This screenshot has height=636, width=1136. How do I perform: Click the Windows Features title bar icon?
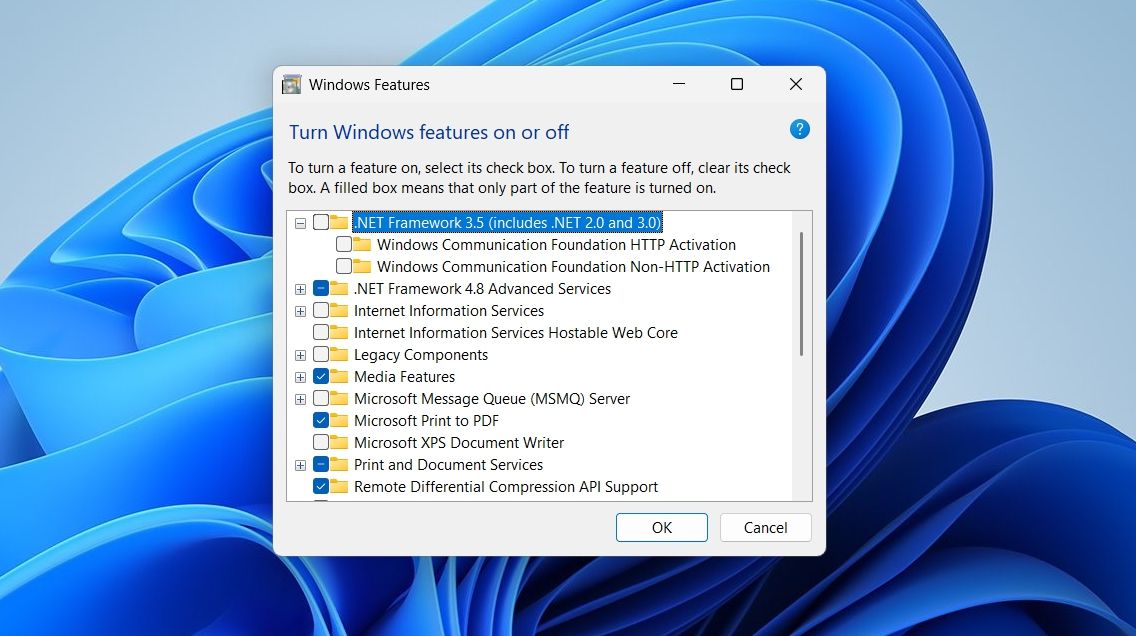pos(291,85)
